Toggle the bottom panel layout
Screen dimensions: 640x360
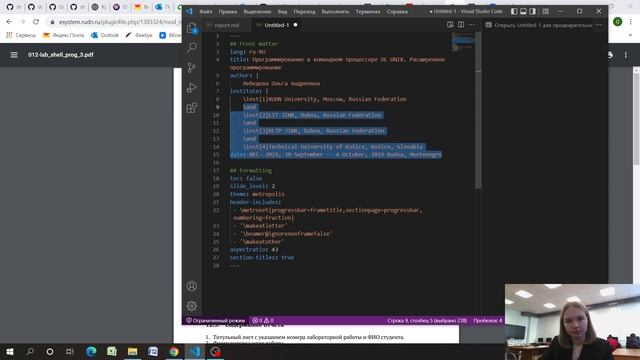[x=523, y=11]
